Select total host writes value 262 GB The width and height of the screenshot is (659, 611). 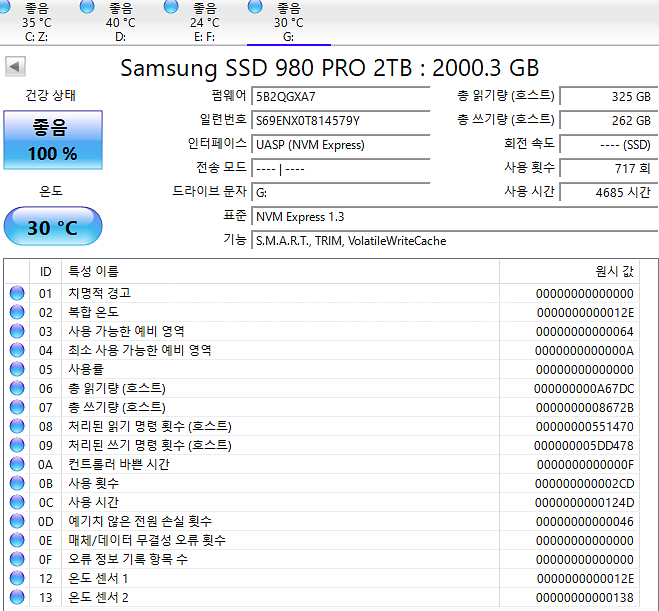click(609, 121)
